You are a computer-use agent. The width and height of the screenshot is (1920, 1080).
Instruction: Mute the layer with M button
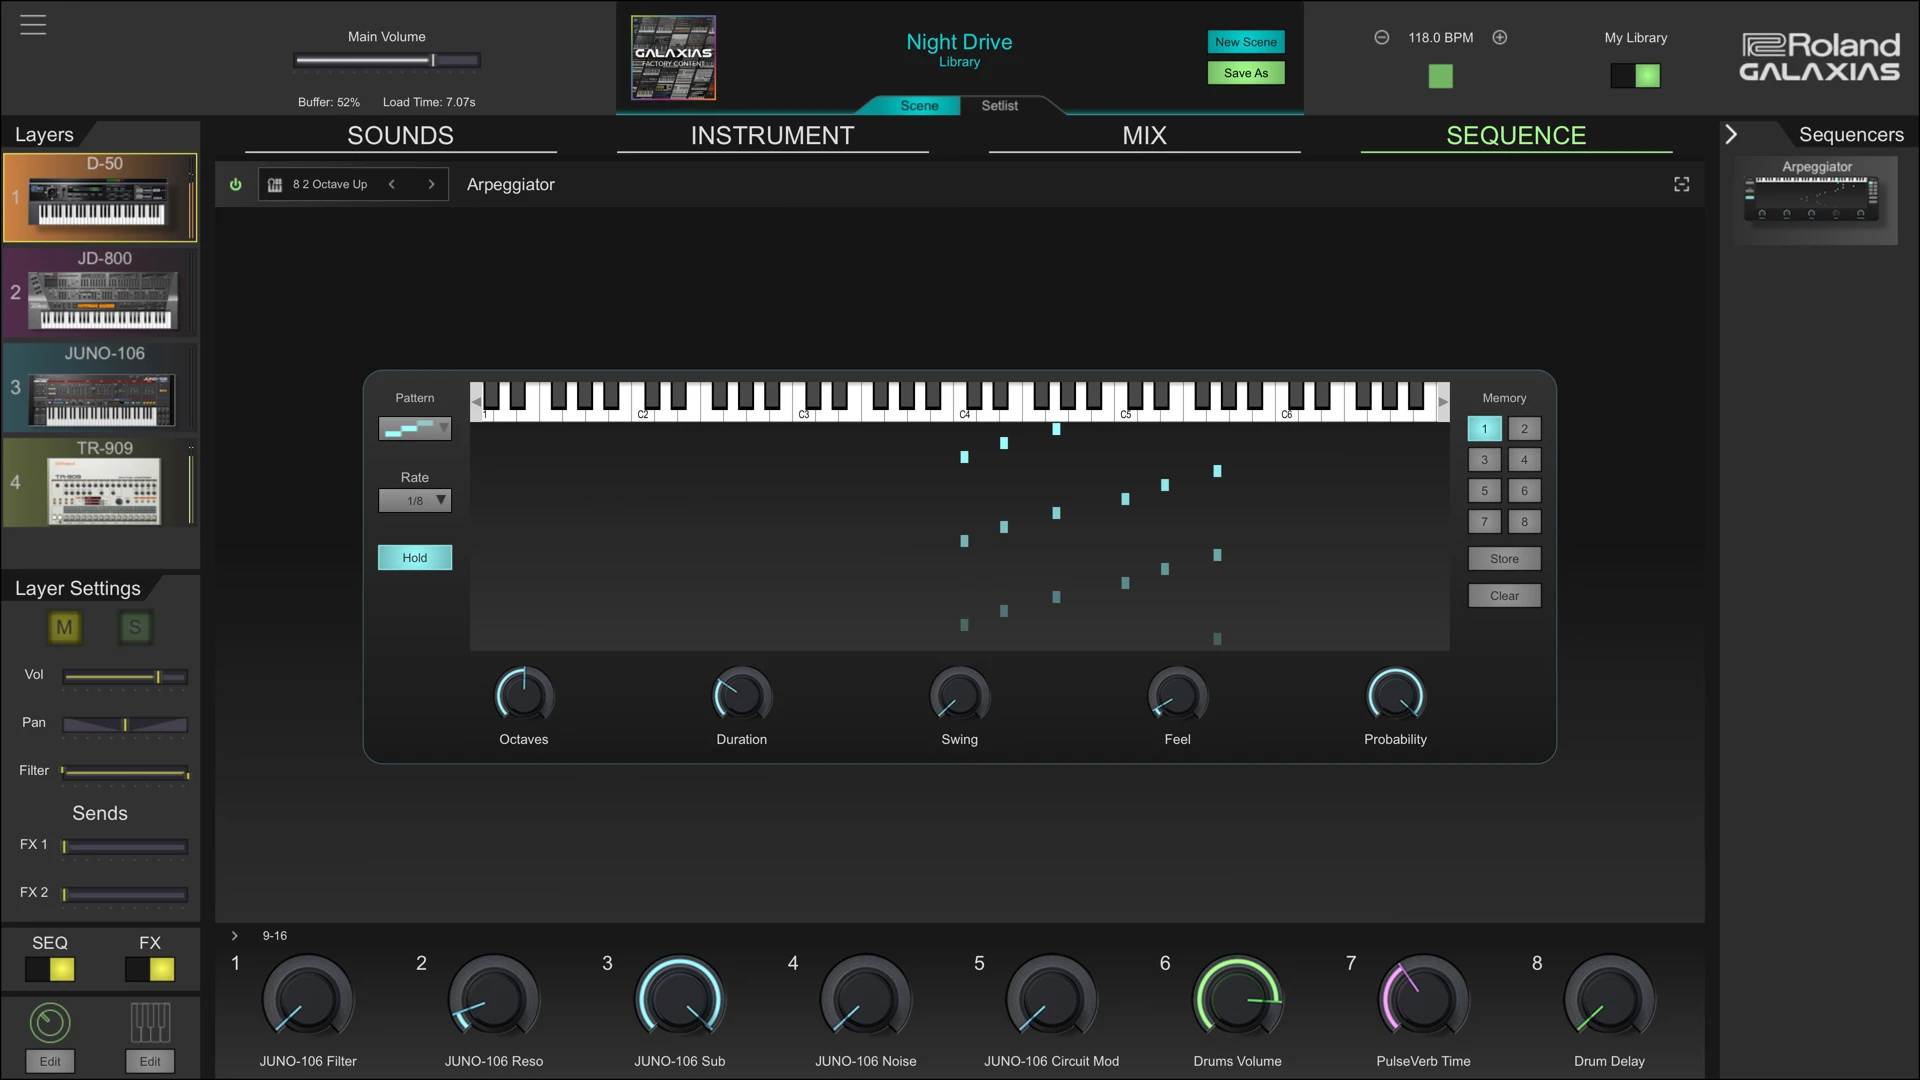(64, 628)
